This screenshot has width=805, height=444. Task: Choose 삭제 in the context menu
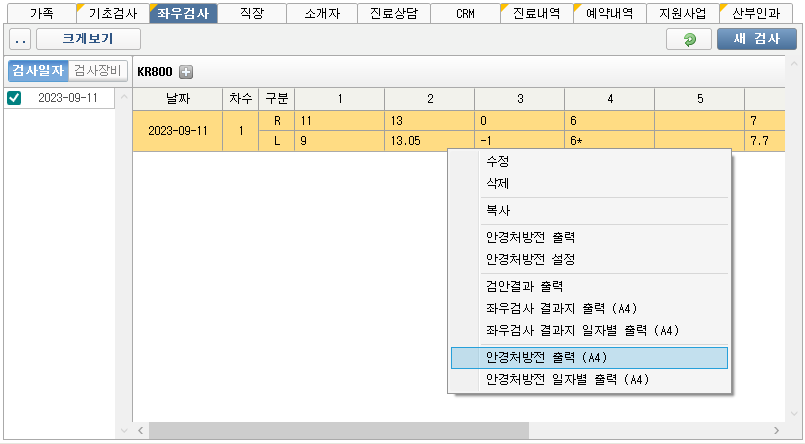(498, 184)
